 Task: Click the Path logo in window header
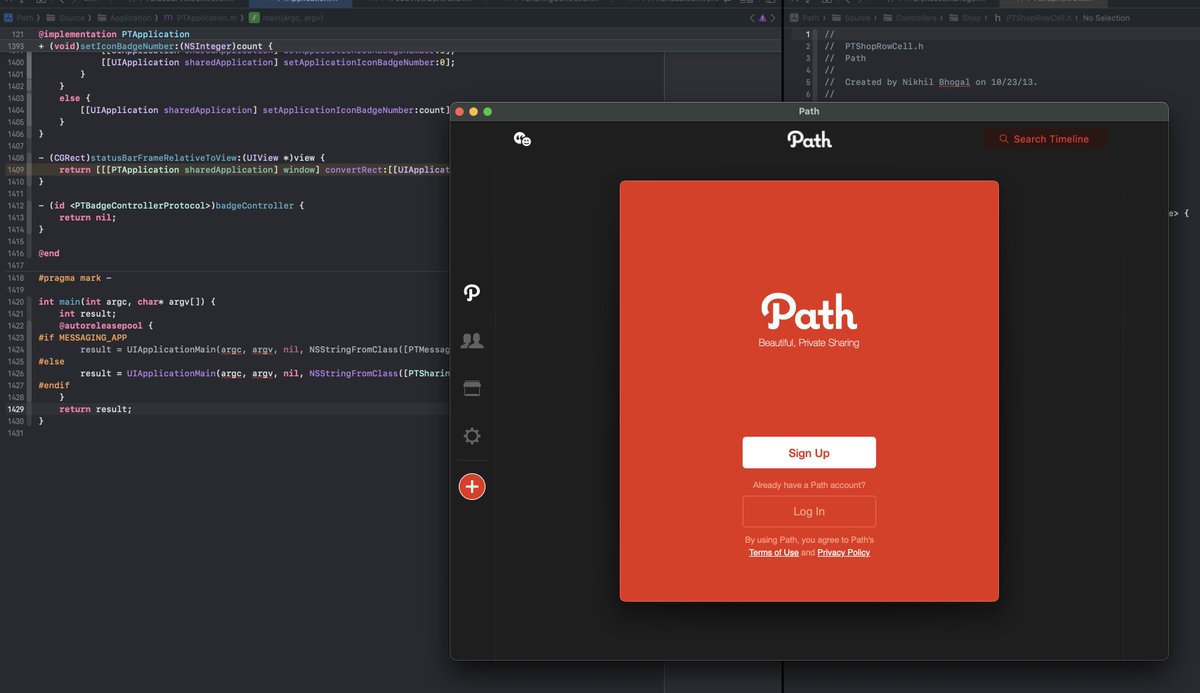(x=809, y=139)
